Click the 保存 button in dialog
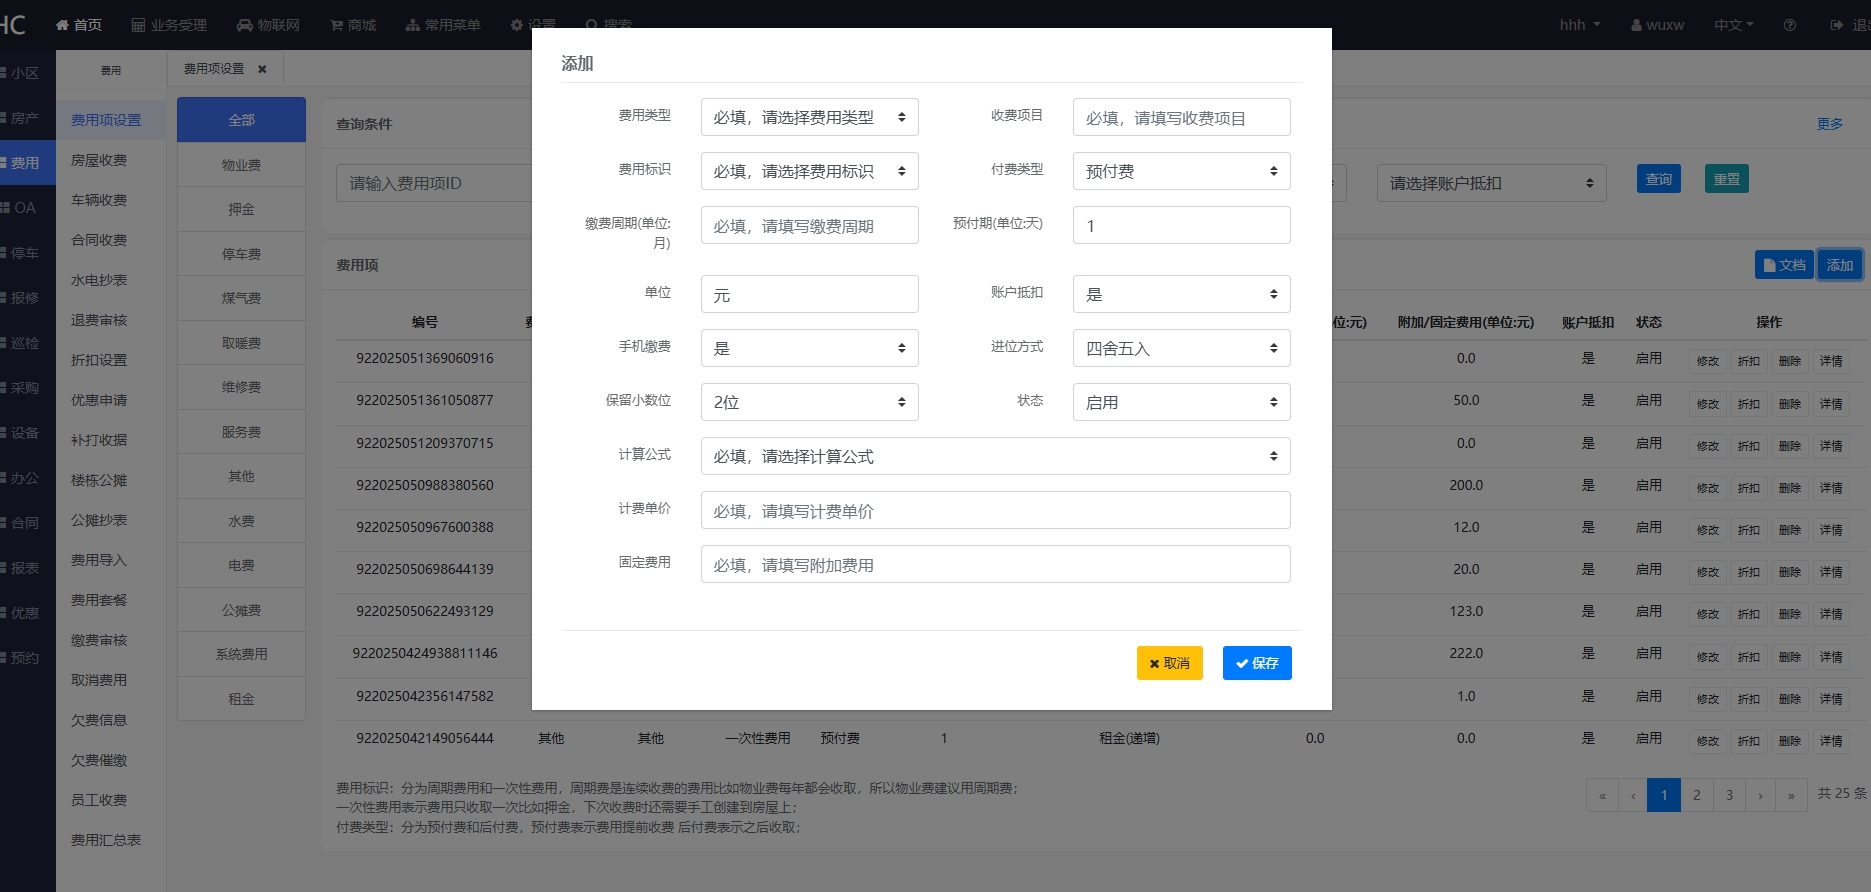This screenshot has width=1871, height=892. pos(1257,663)
